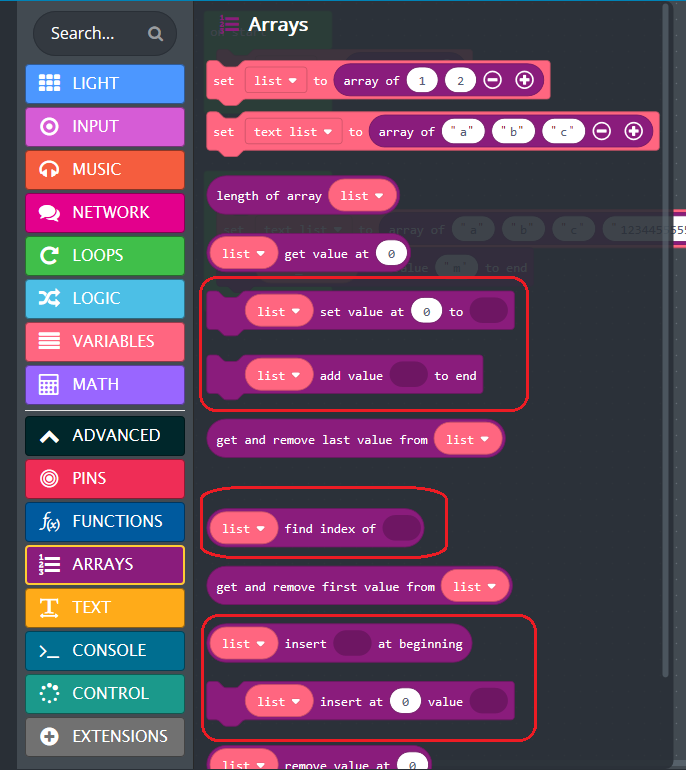Open list dropdown in 'insert at beginning' block
The image size is (686, 770).
244,644
